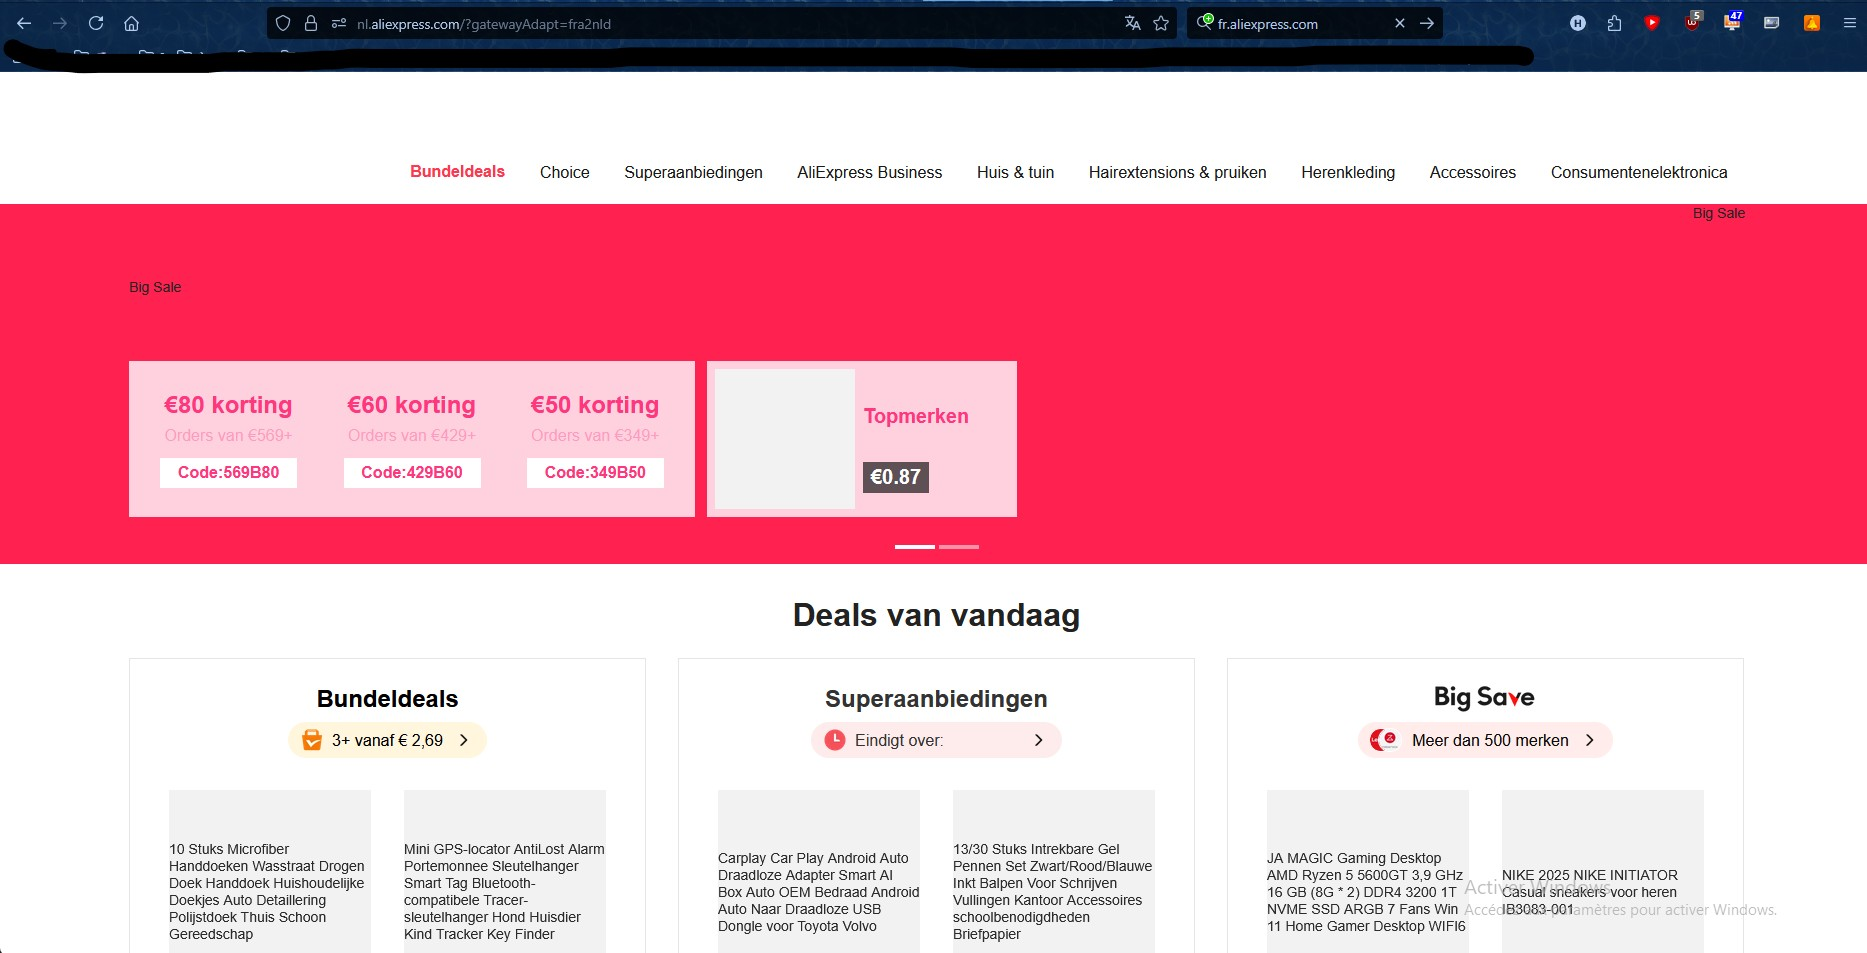This screenshot has height=953, width=1867.
Task: Reload the AliExpress page
Action: click(x=96, y=23)
